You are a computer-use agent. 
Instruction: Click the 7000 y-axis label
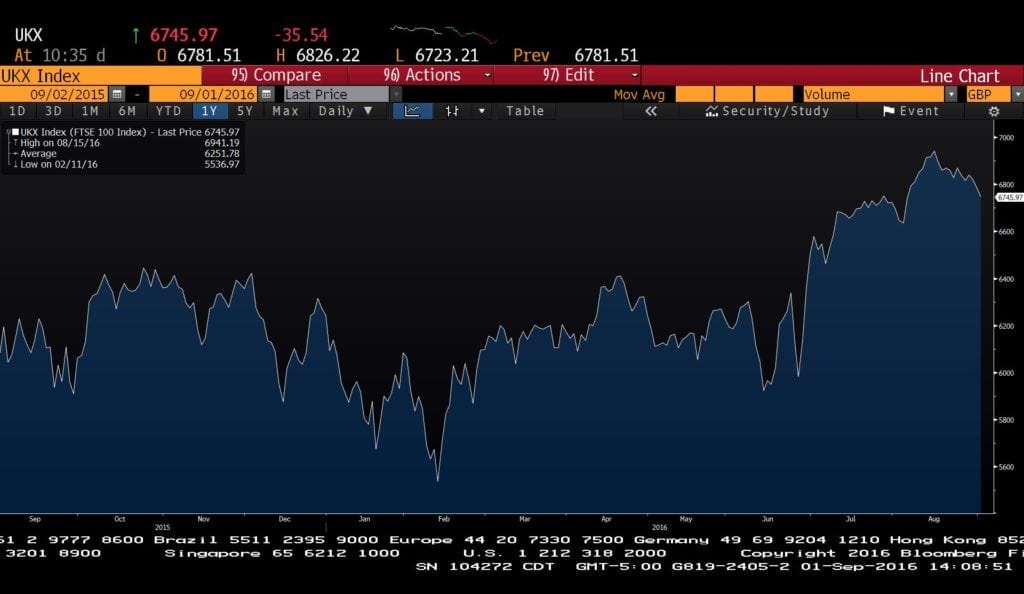pyautogui.click(x=1006, y=138)
